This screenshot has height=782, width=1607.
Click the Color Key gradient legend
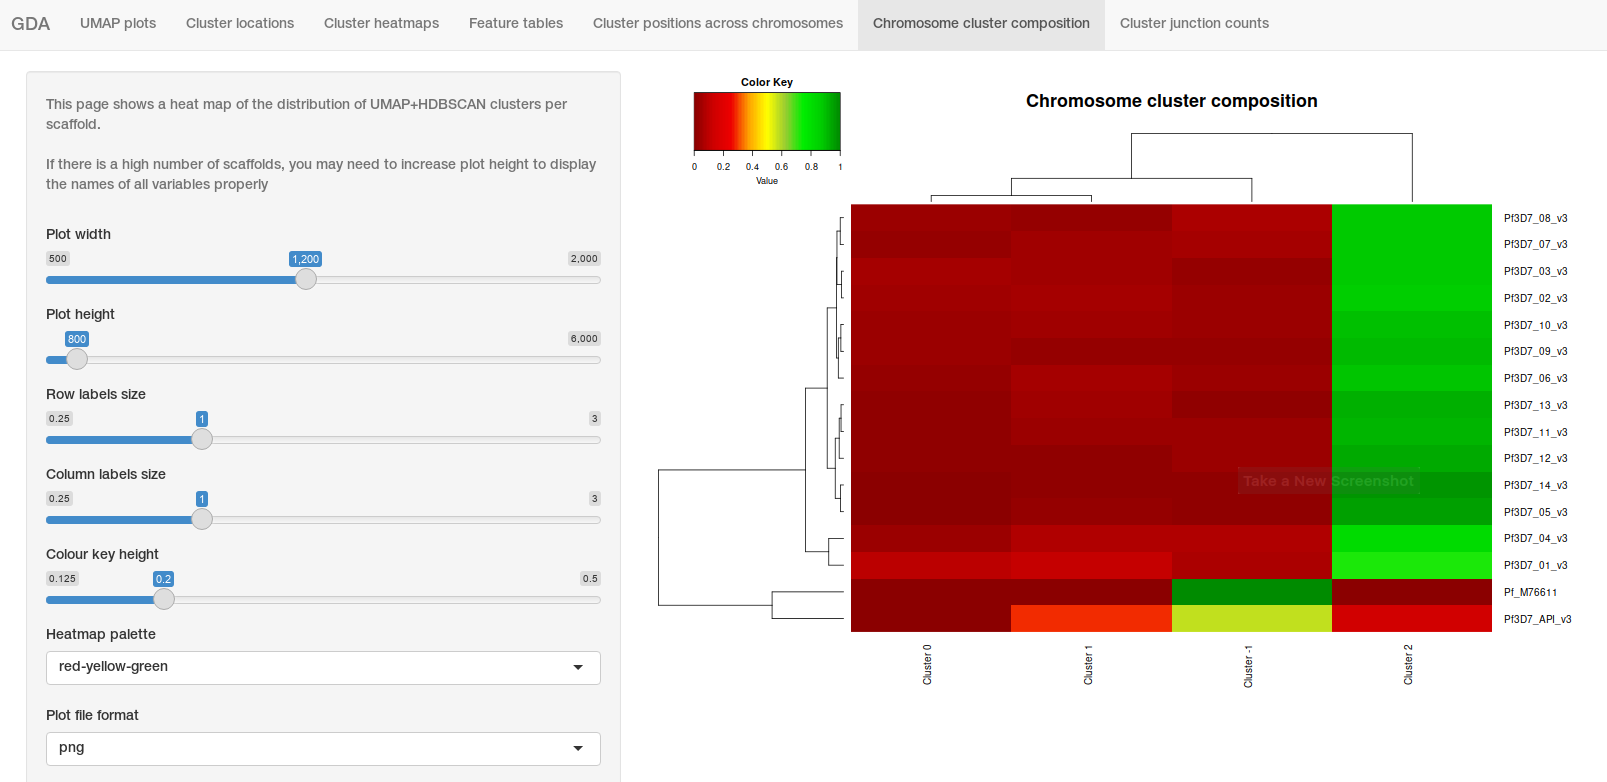[767, 121]
